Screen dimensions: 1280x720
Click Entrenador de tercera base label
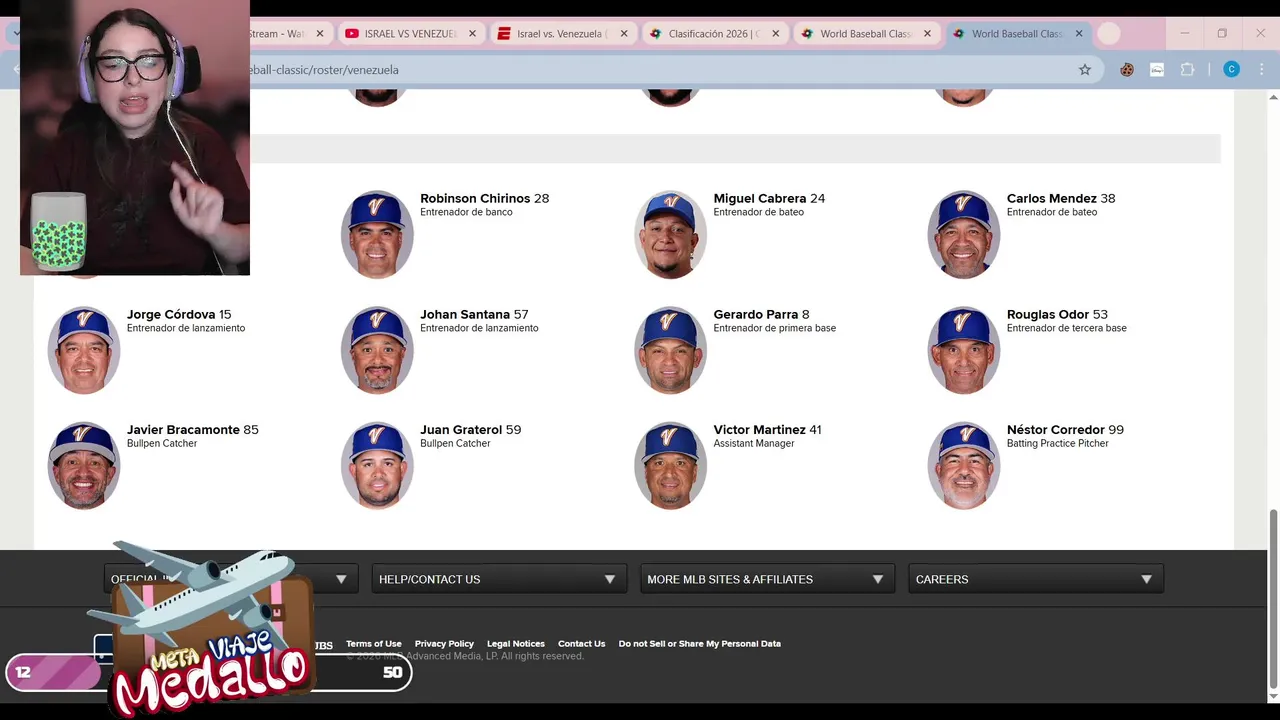1066,328
